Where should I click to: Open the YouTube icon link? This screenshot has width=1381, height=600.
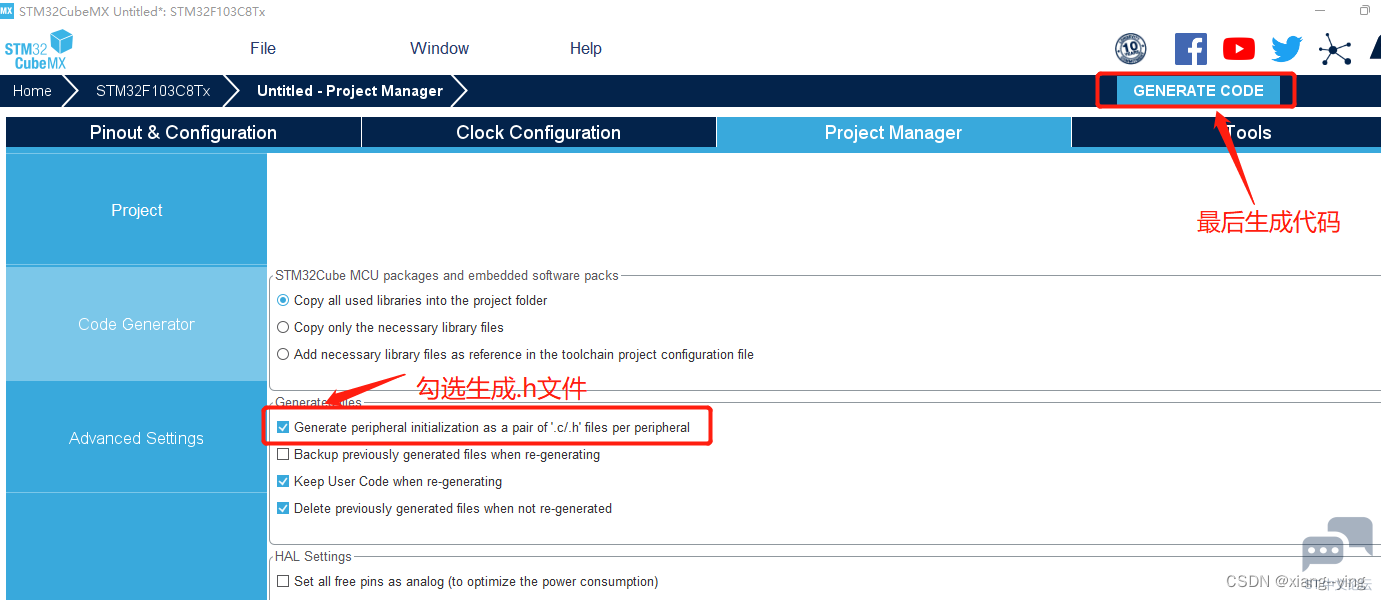(x=1238, y=49)
